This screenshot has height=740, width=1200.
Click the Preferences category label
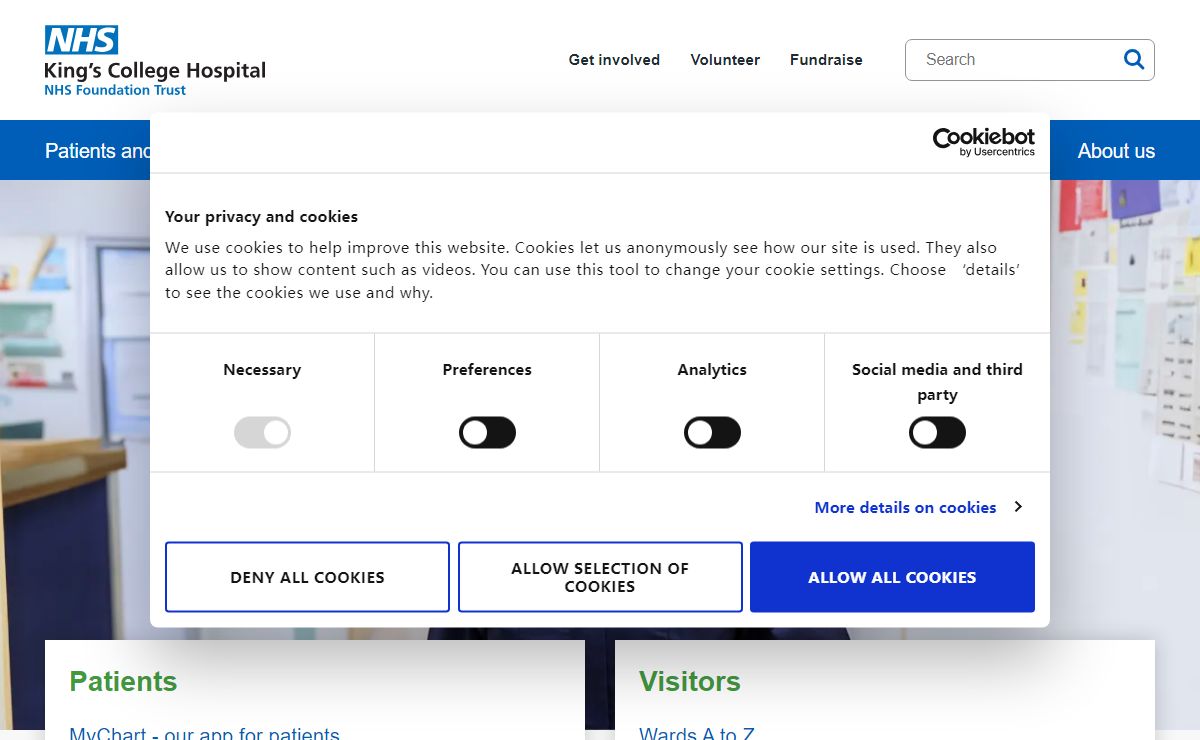(487, 370)
